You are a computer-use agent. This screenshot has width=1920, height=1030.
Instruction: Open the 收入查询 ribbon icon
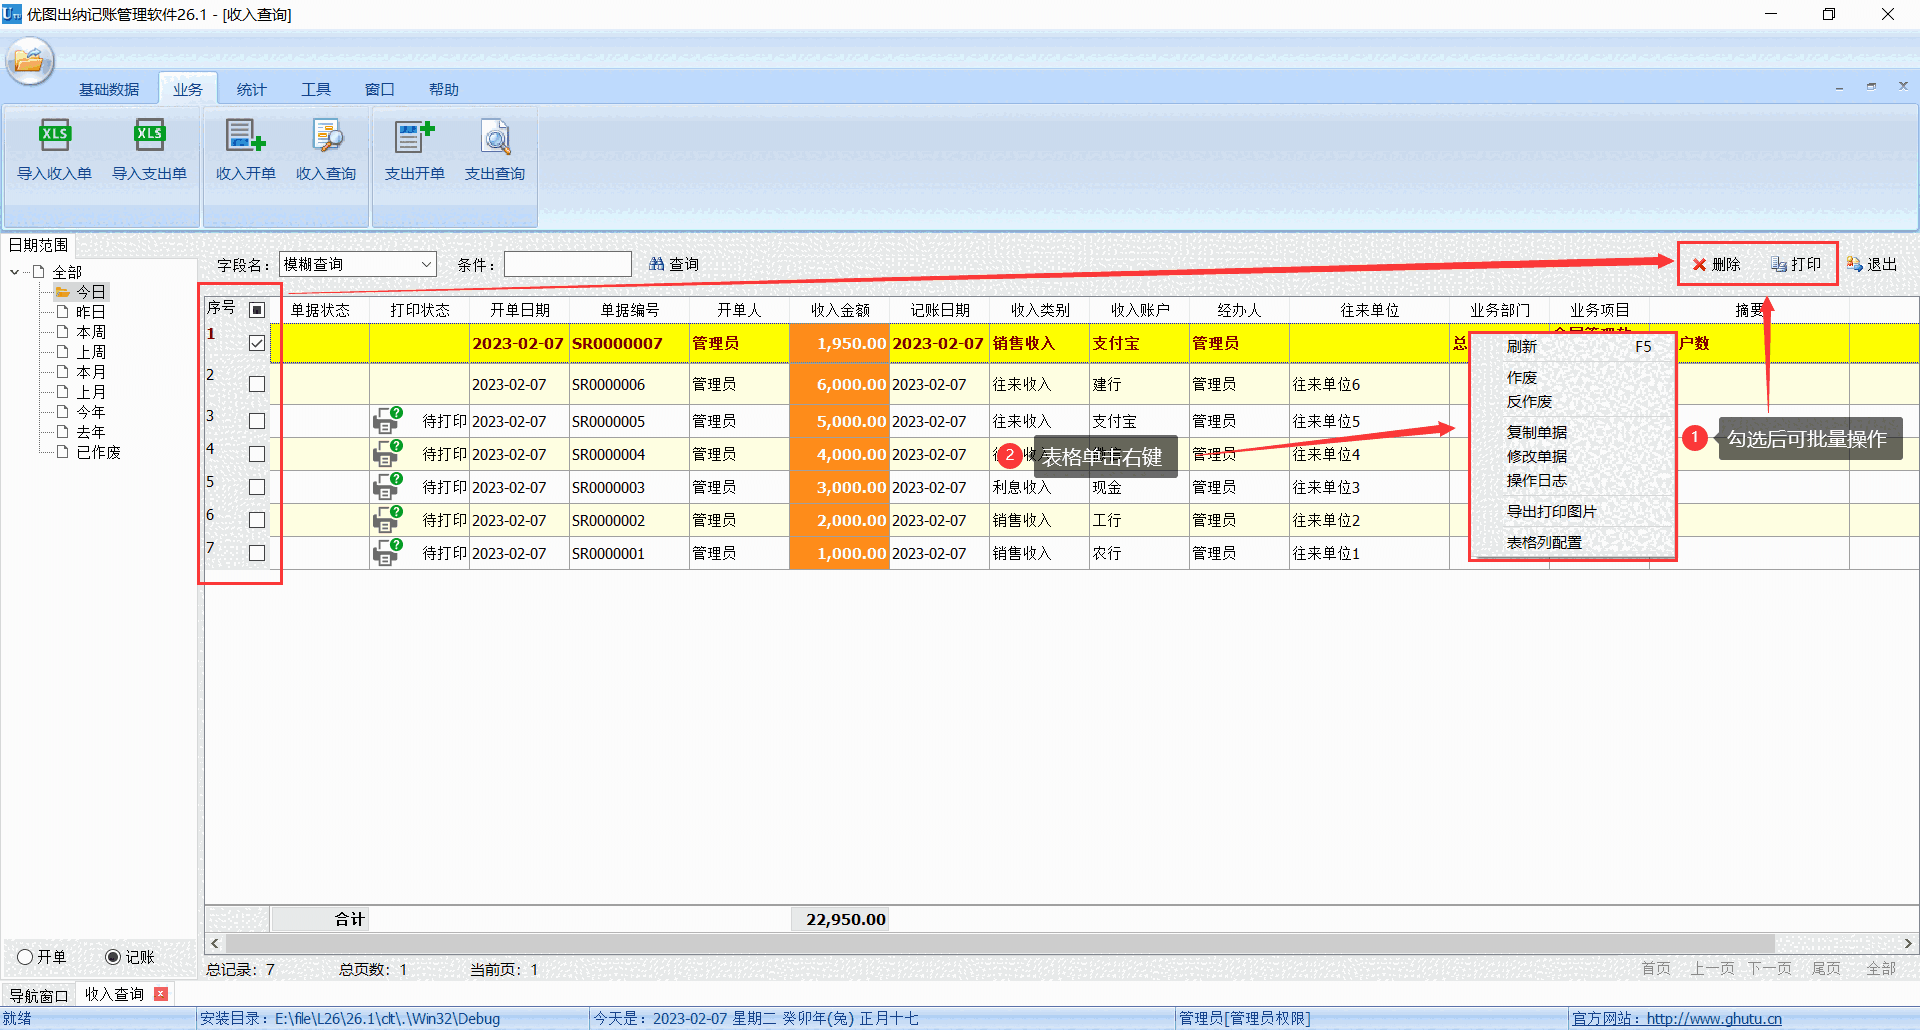326,136
